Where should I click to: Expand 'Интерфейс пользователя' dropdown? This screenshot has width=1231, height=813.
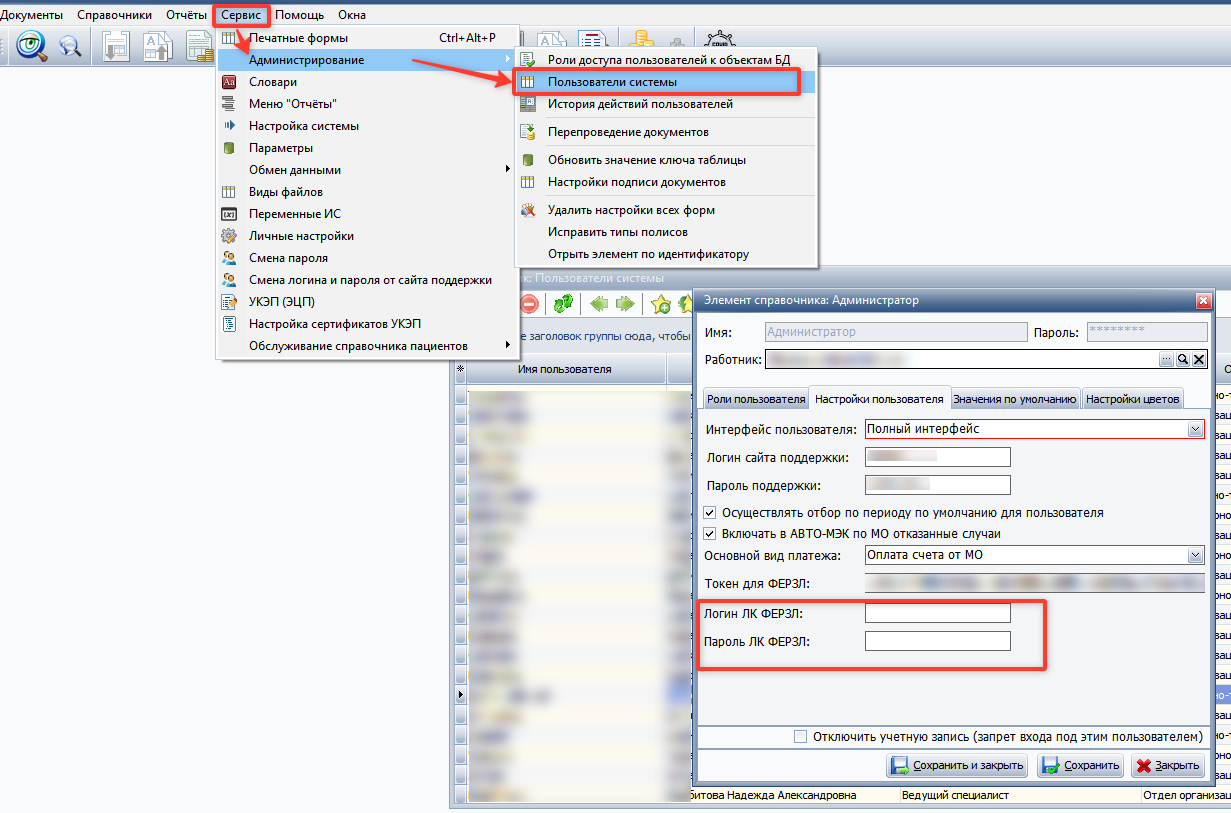point(1195,429)
